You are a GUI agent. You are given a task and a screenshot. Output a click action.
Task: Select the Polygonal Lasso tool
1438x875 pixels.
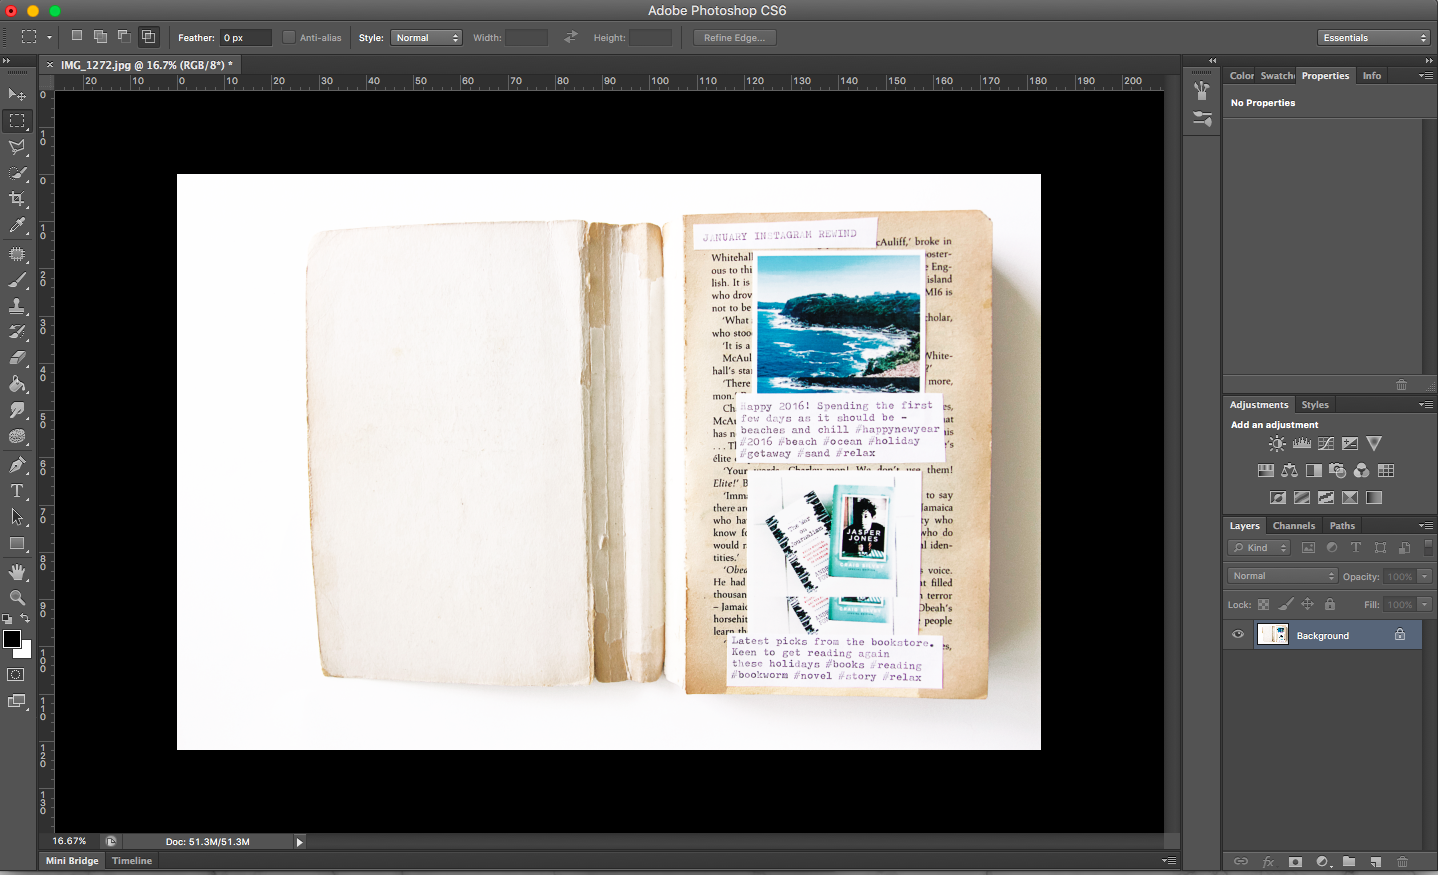tap(17, 147)
